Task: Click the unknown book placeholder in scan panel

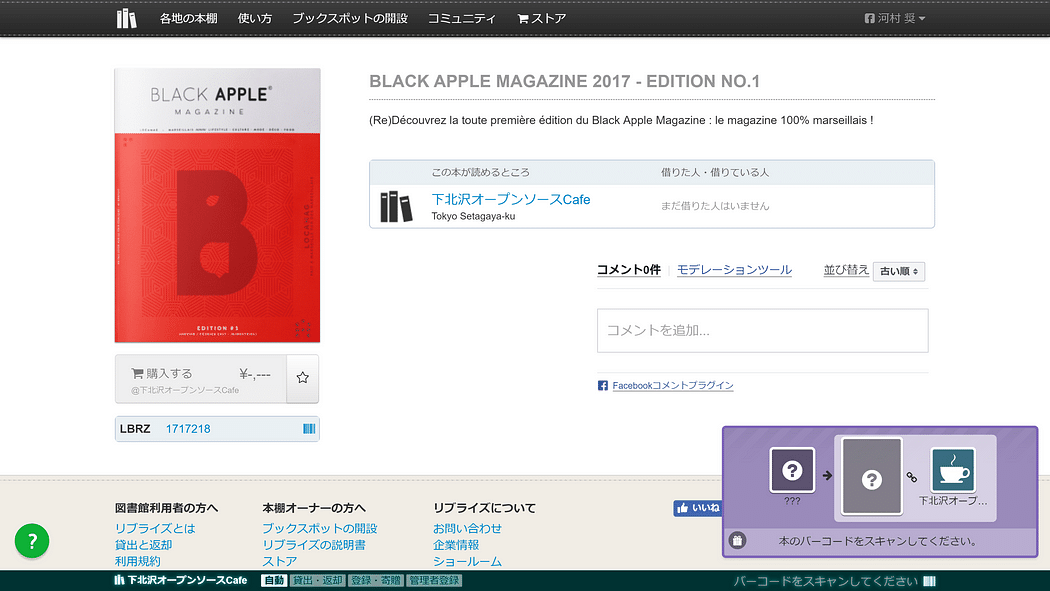Action: point(871,477)
